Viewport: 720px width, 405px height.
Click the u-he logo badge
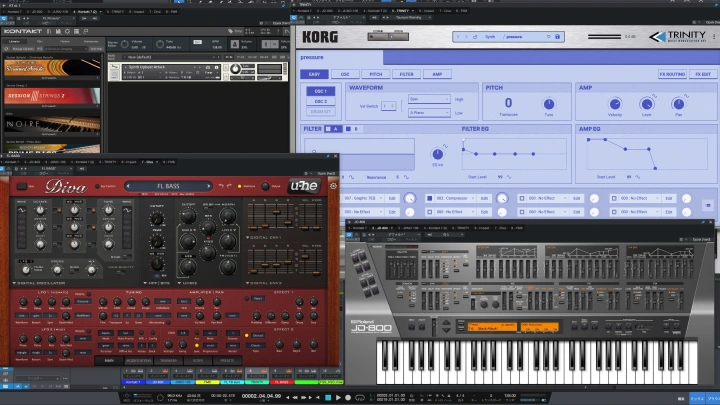(x=304, y=186)
